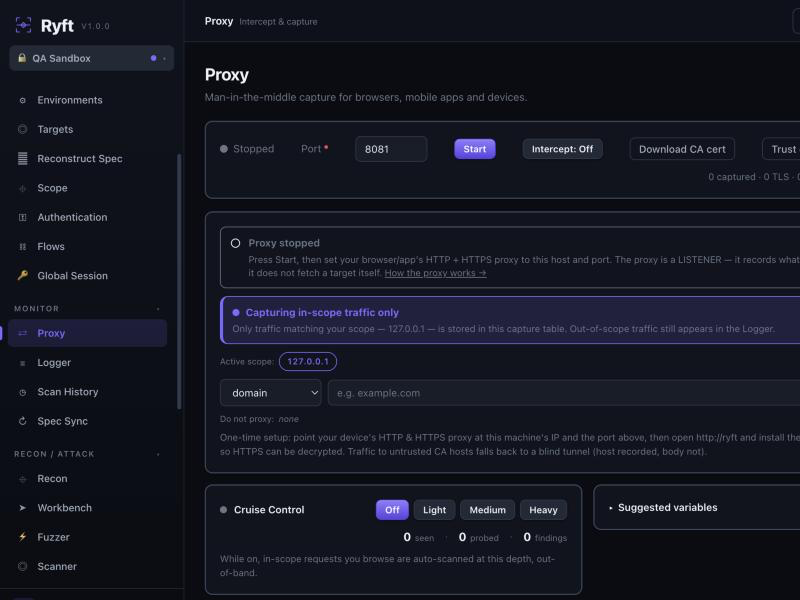
Task: Select Proxy in the sidebar
Action: click(x=87, y=333)
